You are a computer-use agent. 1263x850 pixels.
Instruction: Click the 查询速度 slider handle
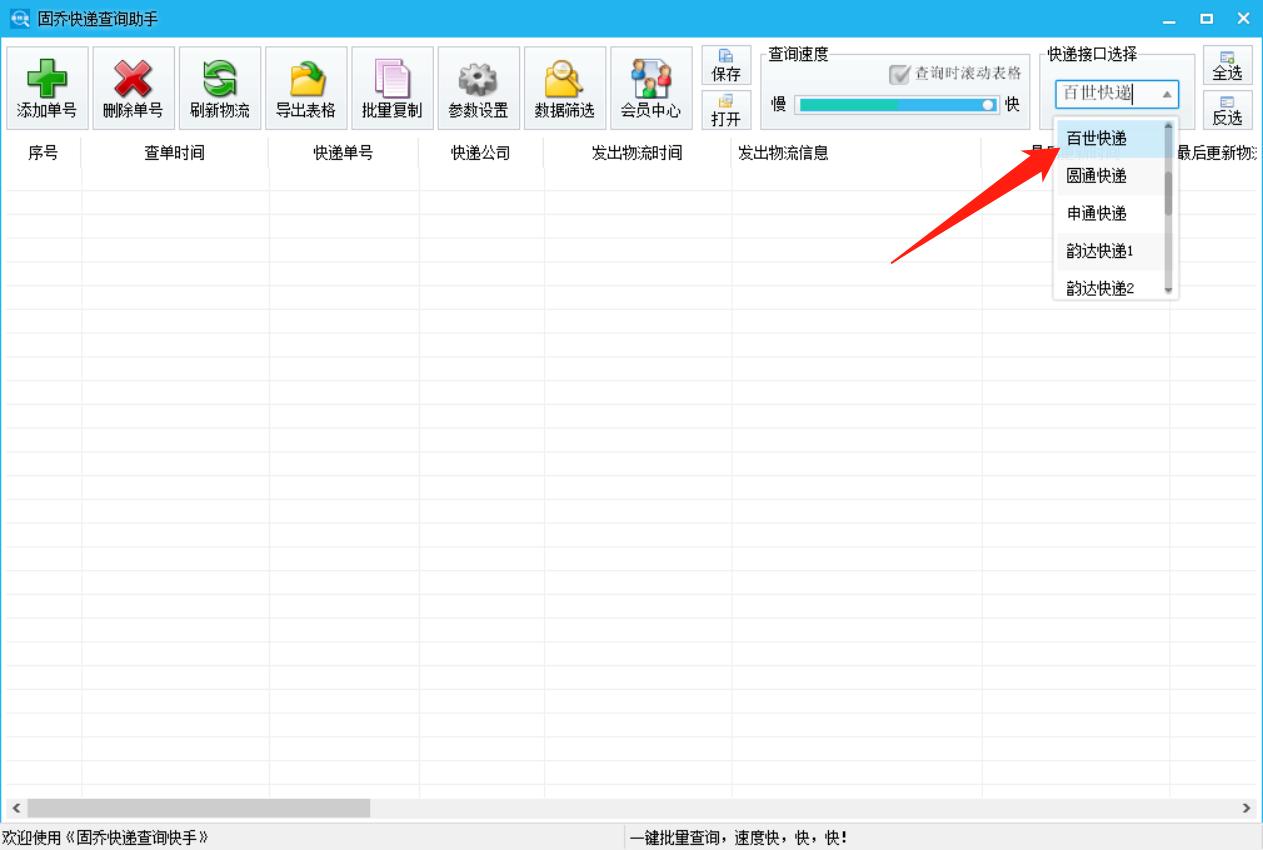point(988,104)
